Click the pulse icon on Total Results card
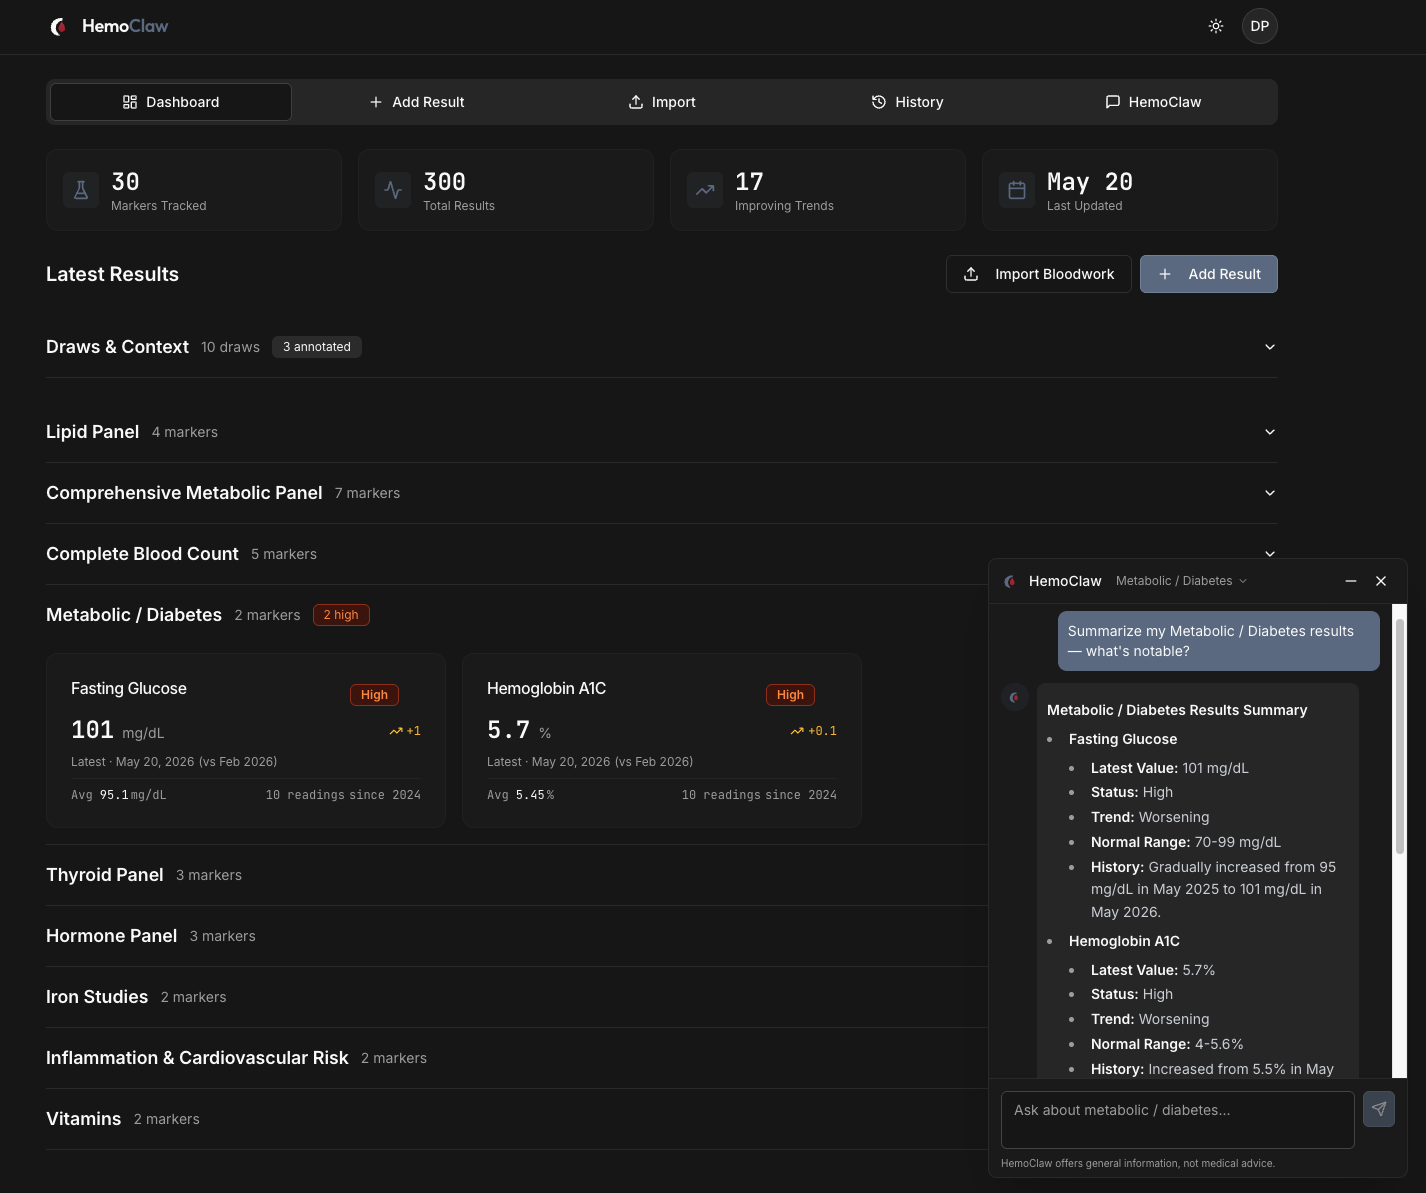This screenshot has width=1426, height=1193. (393, 190)
